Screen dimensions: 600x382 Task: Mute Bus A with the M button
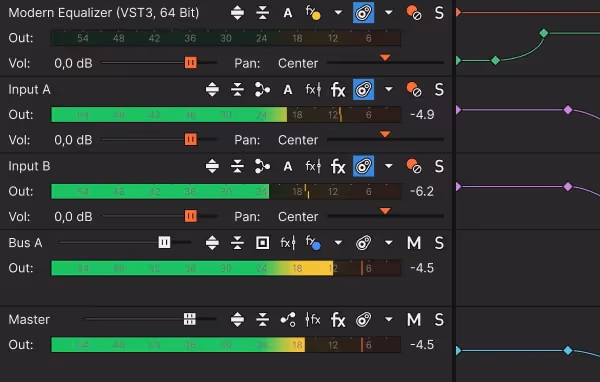pos(414,243)
